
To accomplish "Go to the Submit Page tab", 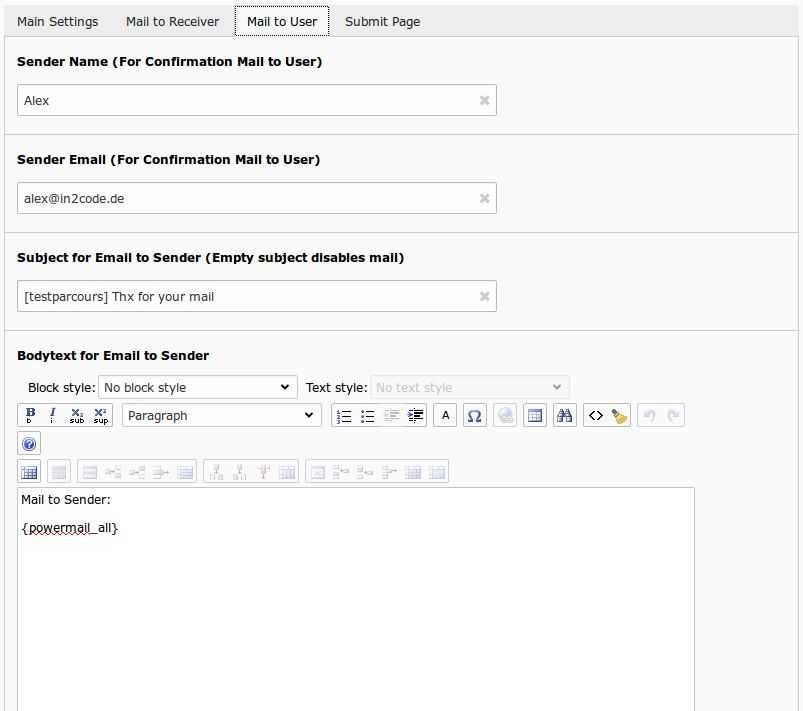I will pyautogui.click(x=382, y=22).
